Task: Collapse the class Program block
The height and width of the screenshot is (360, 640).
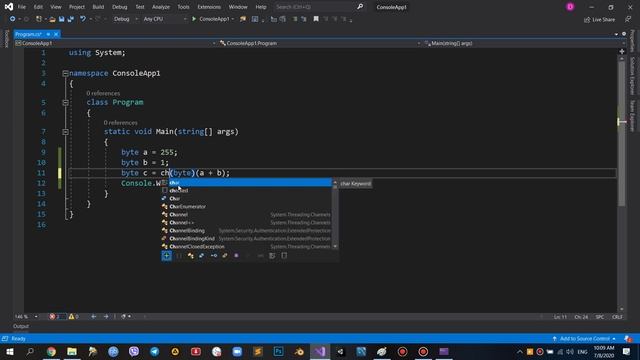Action: point(65,102)
